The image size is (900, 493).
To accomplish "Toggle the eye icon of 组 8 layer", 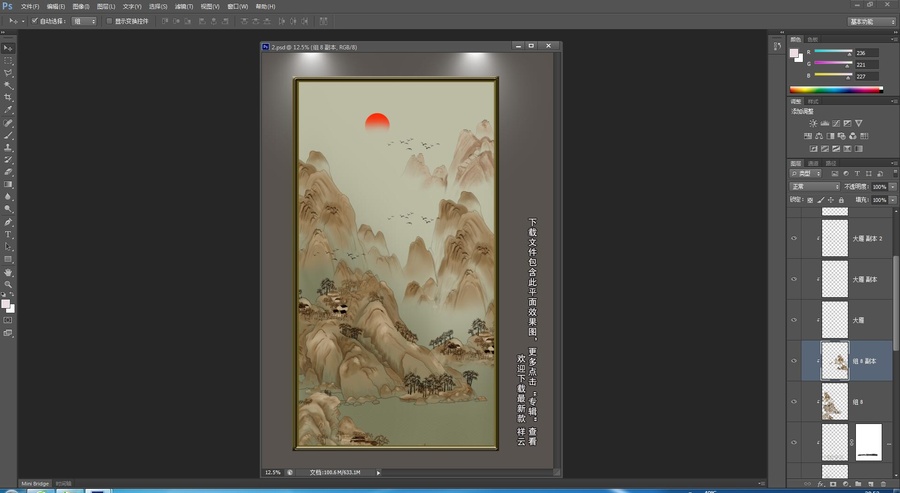I will click(x=794, y=401).
